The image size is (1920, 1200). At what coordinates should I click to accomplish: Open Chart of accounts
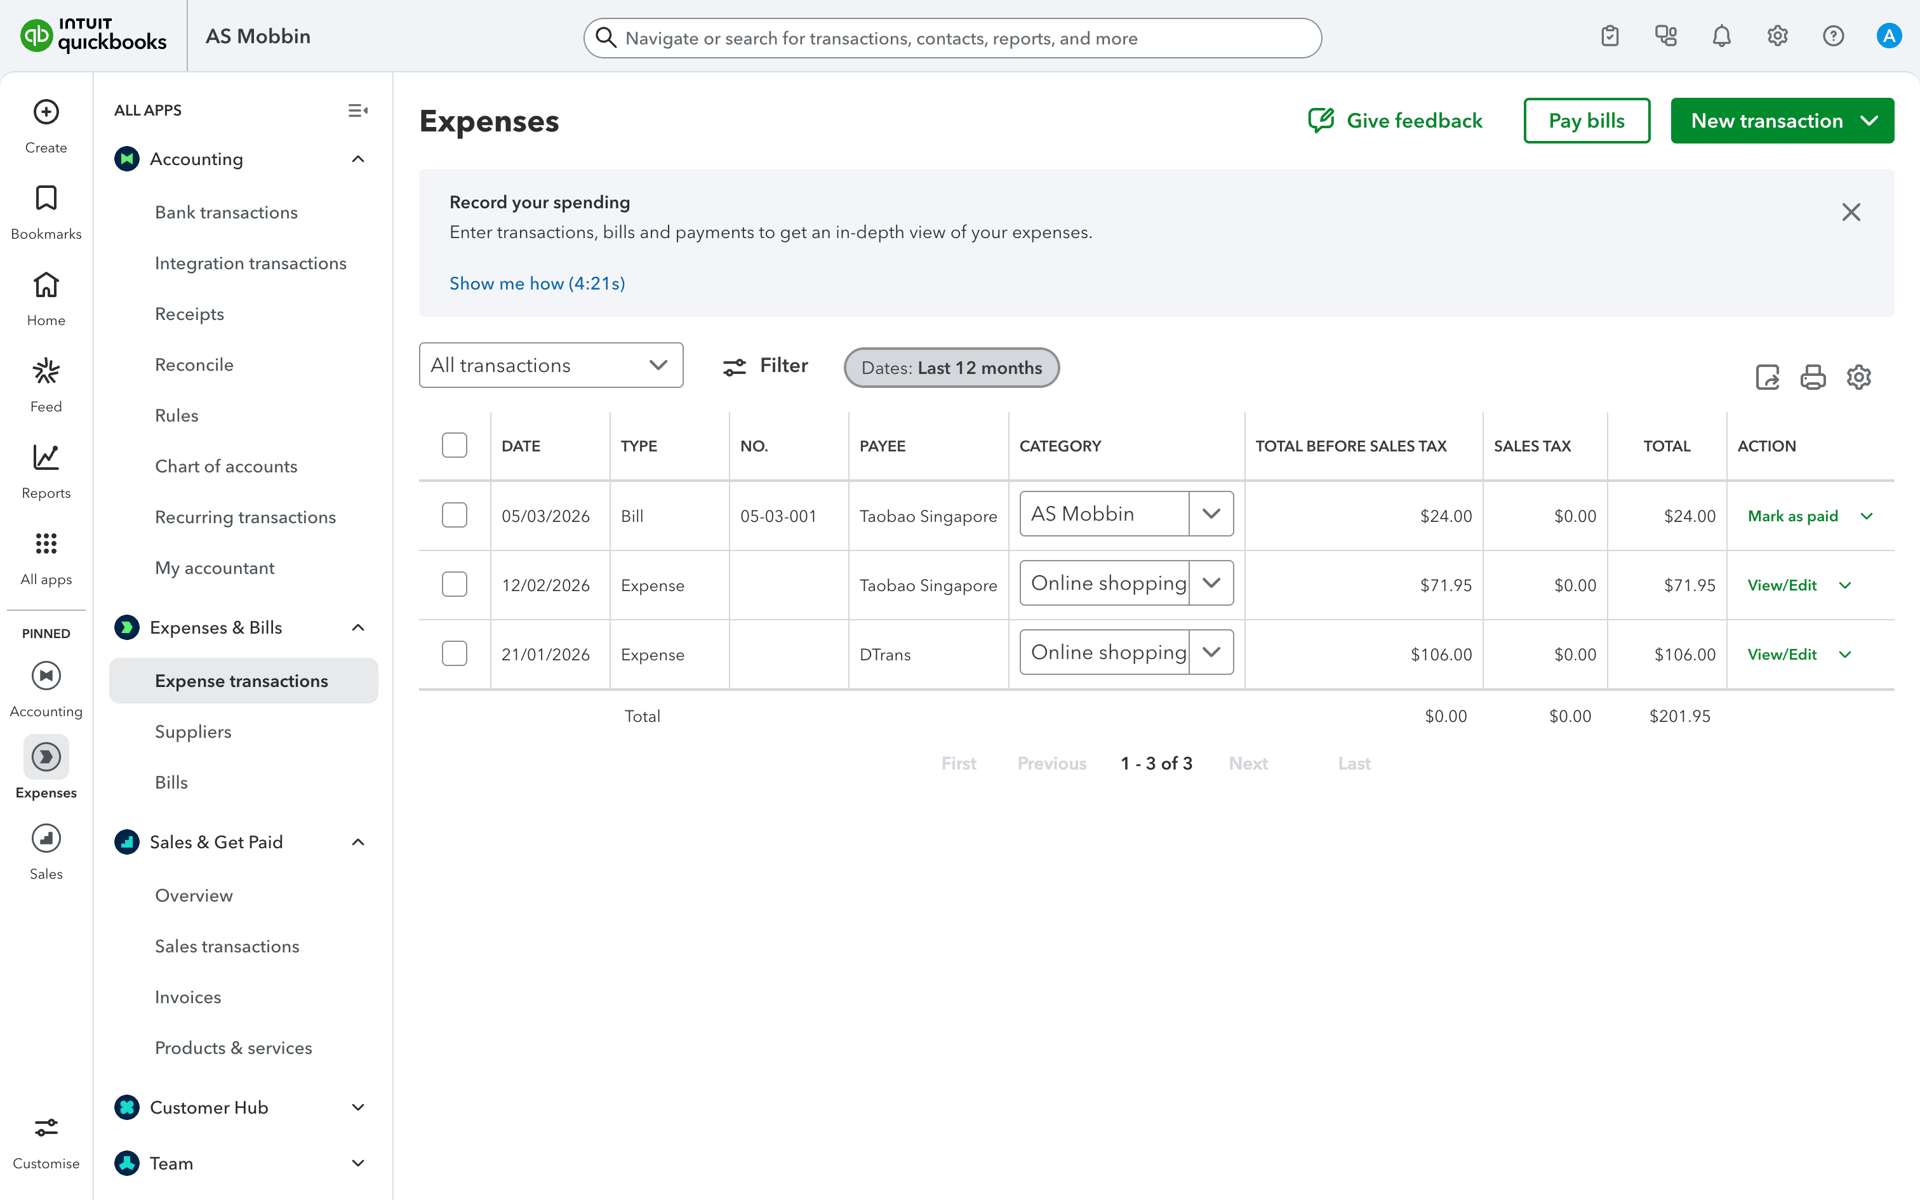(226, 466)
